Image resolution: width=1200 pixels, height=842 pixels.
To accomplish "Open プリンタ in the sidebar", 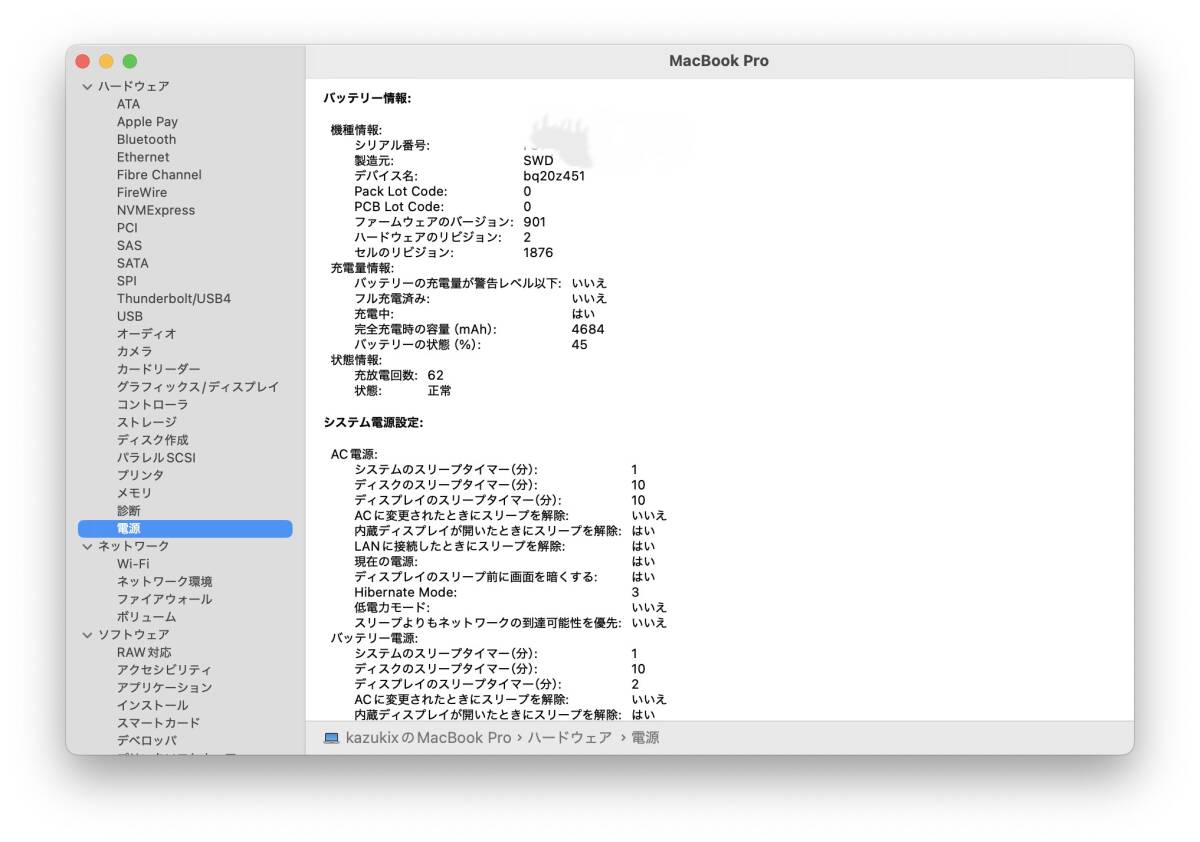I will 140,475.
